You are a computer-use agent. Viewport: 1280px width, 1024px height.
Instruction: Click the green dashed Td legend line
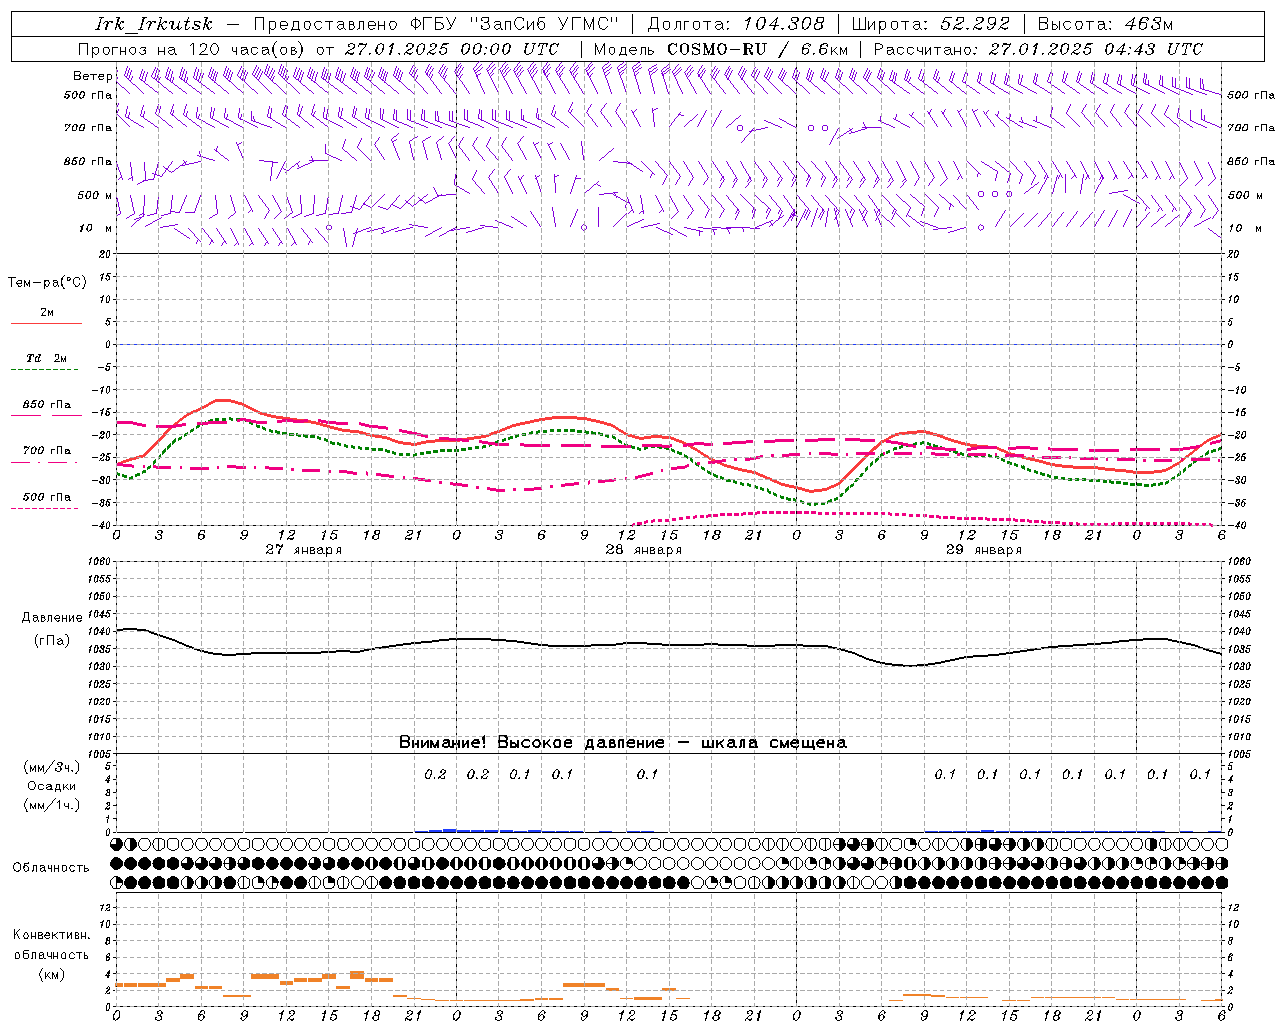tap(47, 370)
